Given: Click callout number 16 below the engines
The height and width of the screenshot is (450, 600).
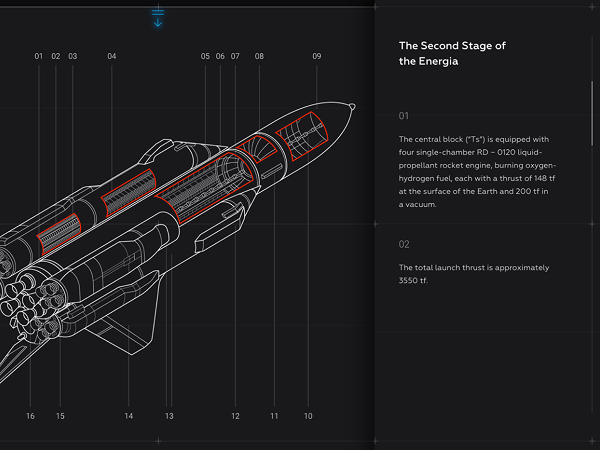Looking at the screenshot, I should 30,416.
